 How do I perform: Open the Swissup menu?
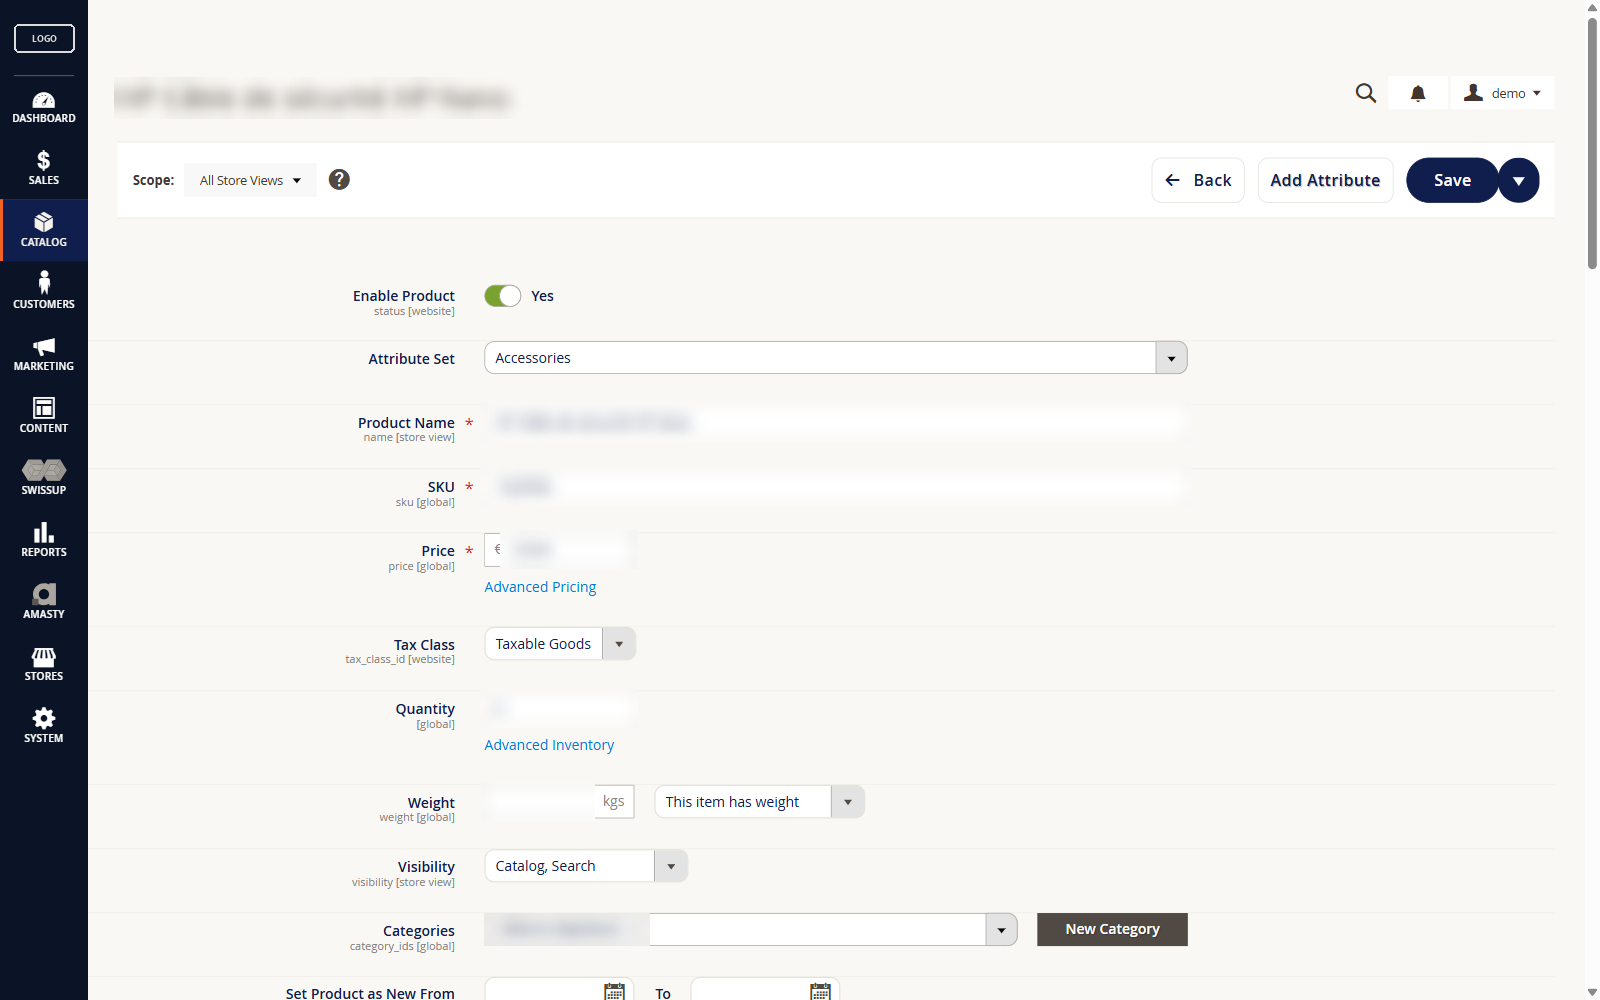(44, 478)
